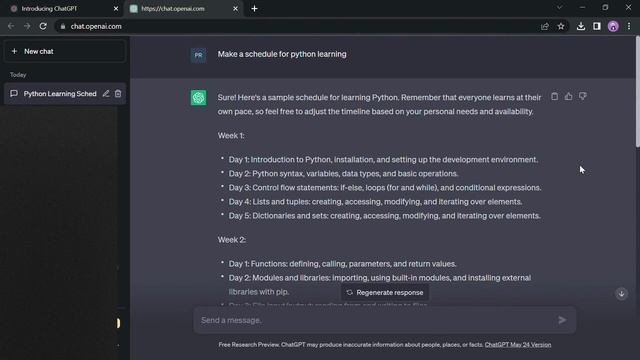Jump to bottom with down arrow button

click(x=621, y=294)
